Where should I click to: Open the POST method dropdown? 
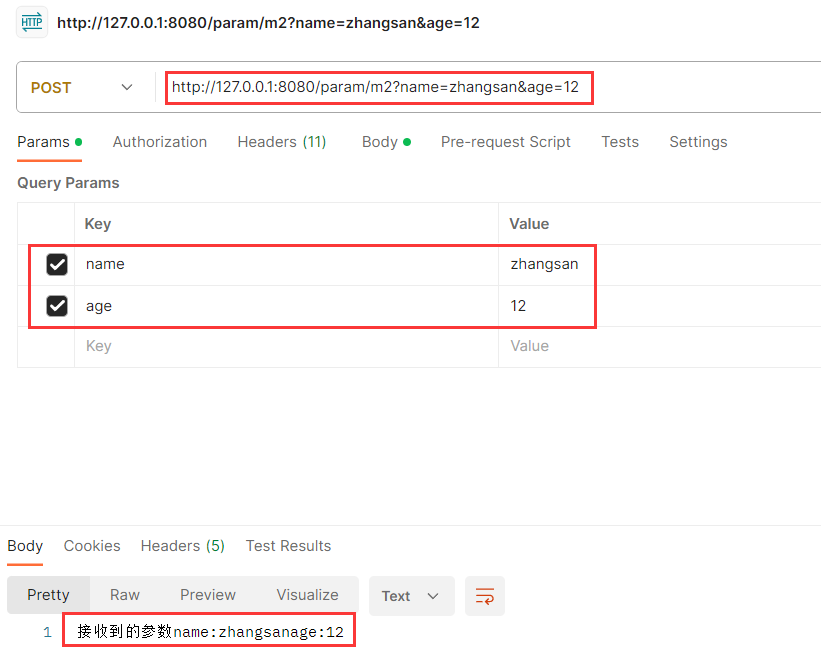click(82, 87)
